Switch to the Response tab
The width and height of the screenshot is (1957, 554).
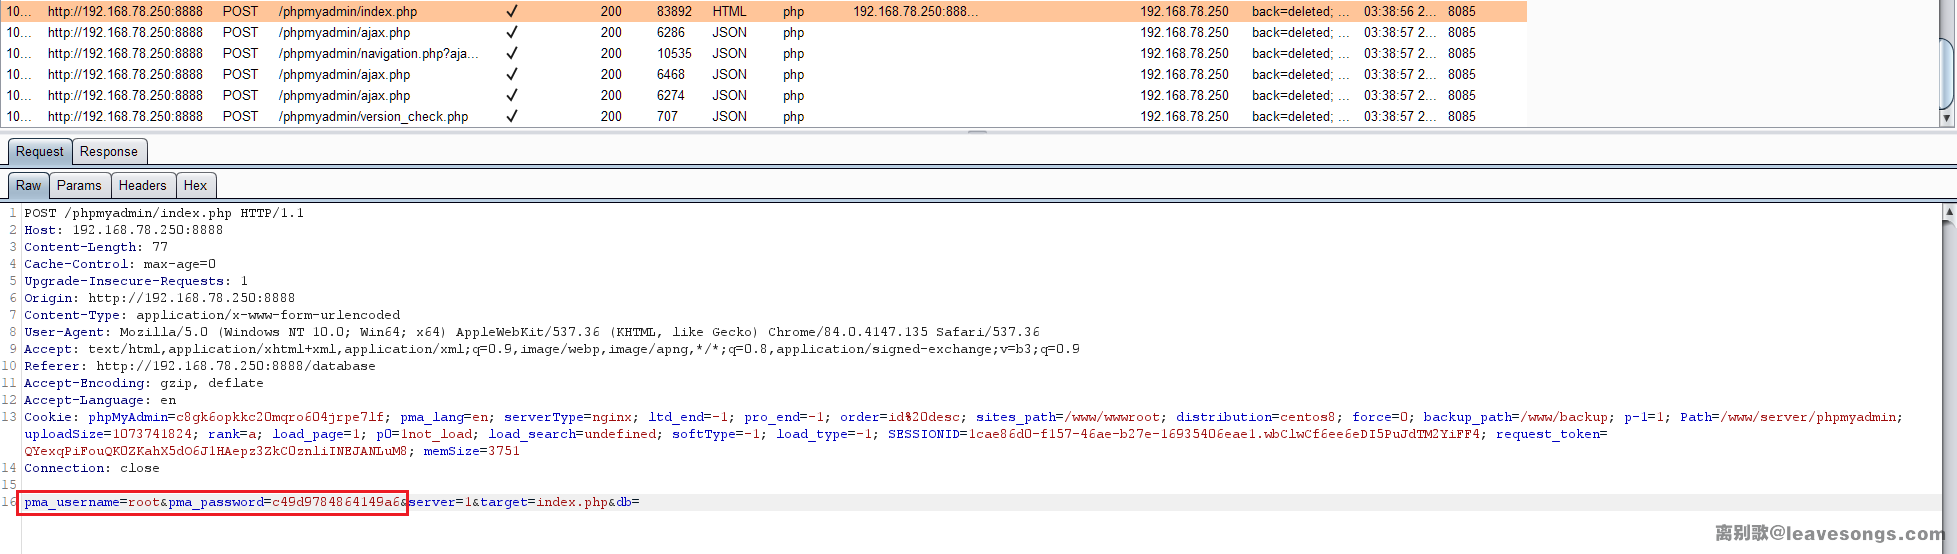coord(109,152)
